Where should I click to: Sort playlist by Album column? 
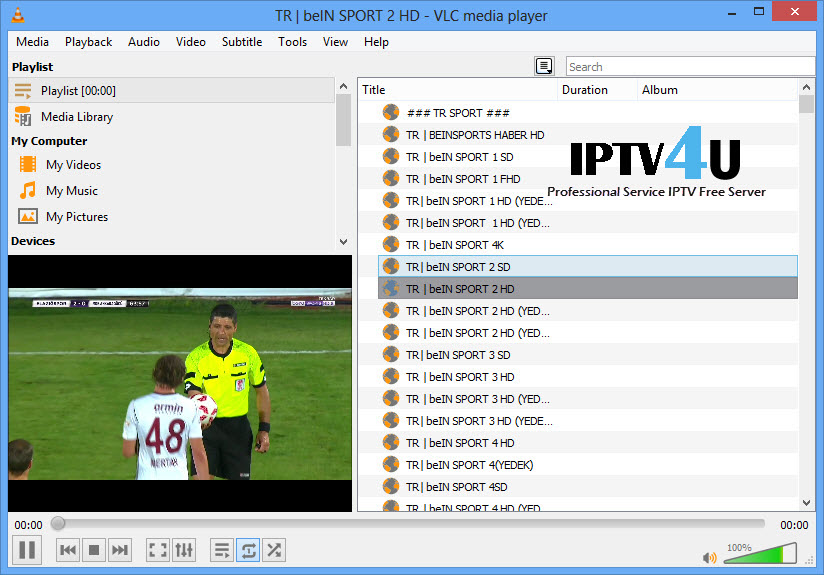pyautogui.click(x=717, y=90)
